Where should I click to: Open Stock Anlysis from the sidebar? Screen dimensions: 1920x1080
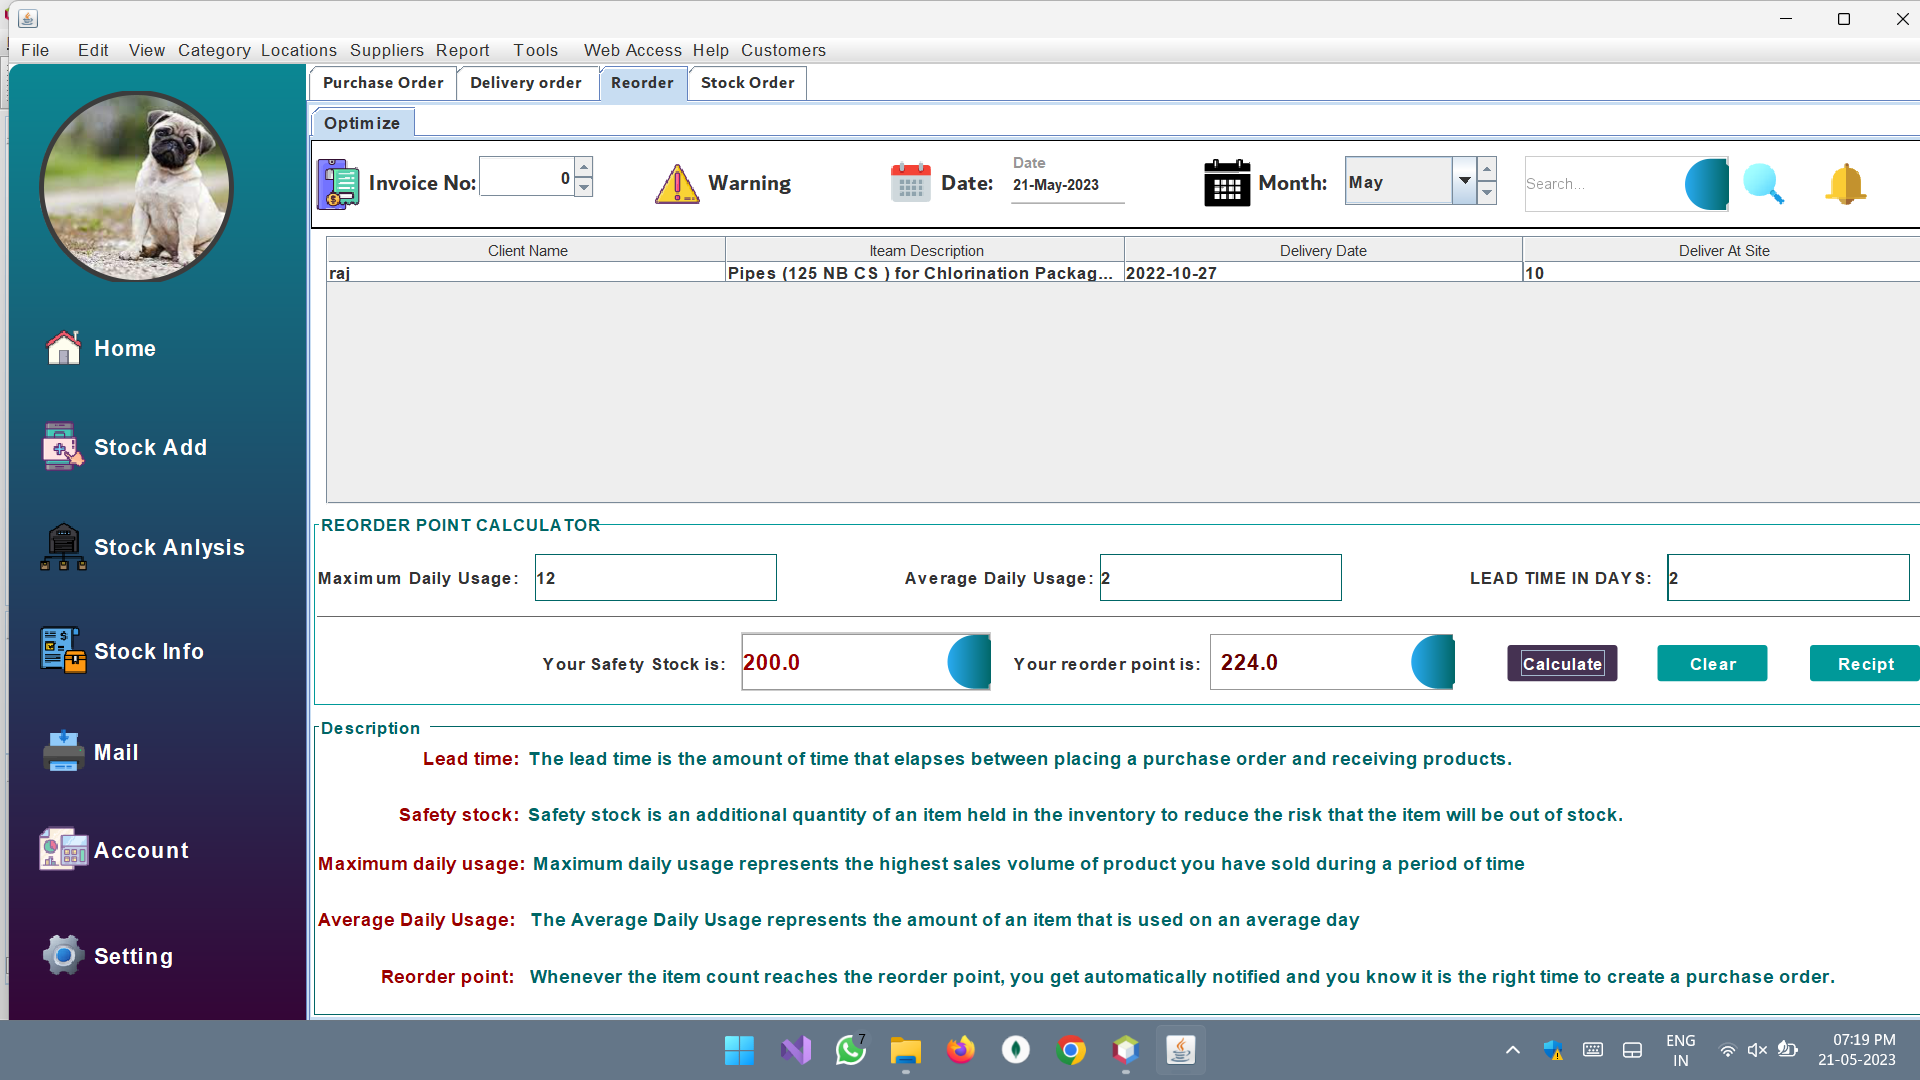[168, 547]
